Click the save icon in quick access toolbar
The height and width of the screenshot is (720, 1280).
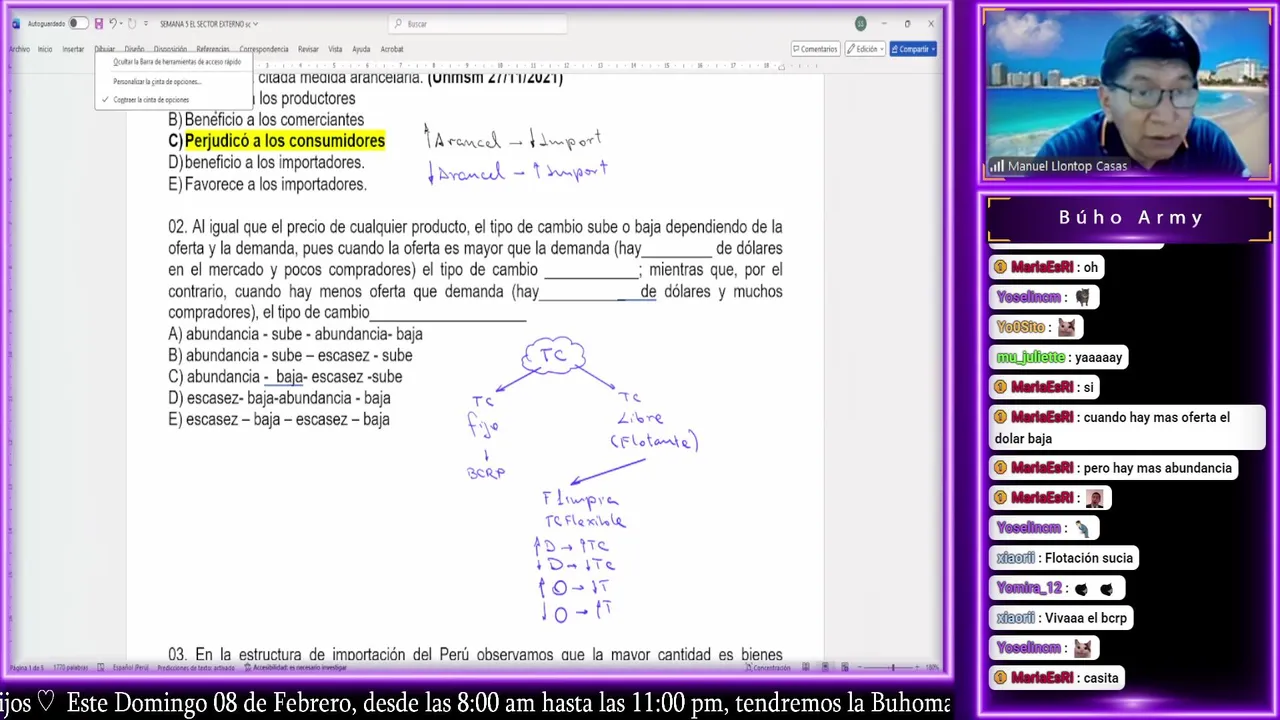point(98,23)
